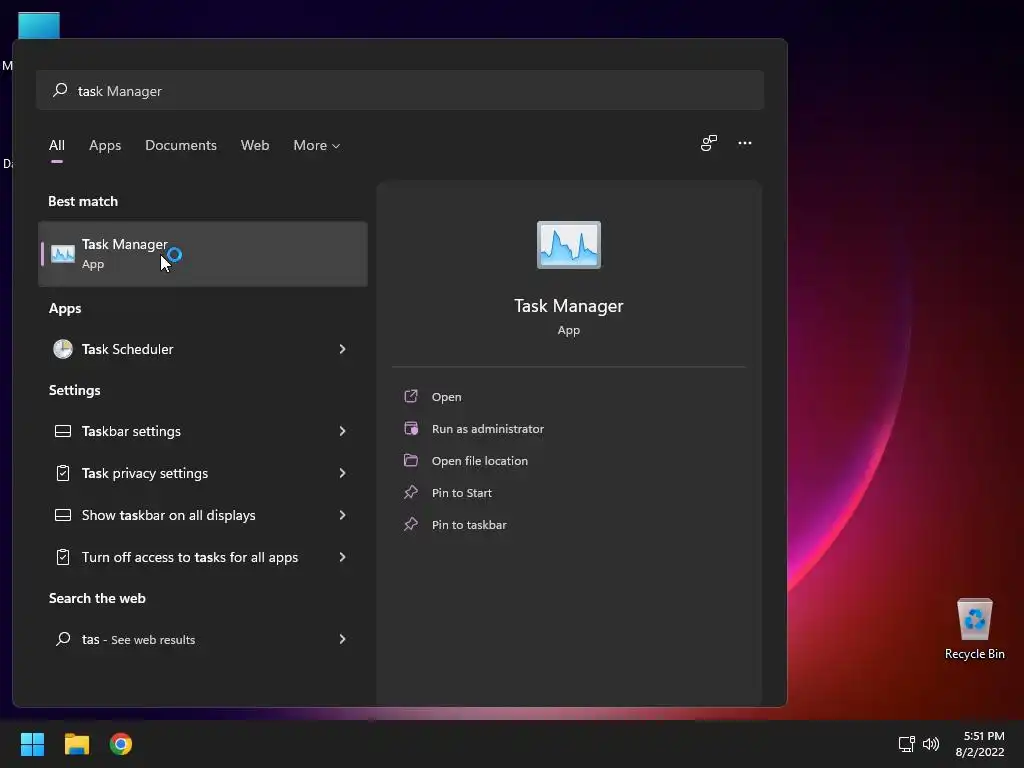Click the Open file location folder icon
1024x768 pixels.
click(411, 460)
